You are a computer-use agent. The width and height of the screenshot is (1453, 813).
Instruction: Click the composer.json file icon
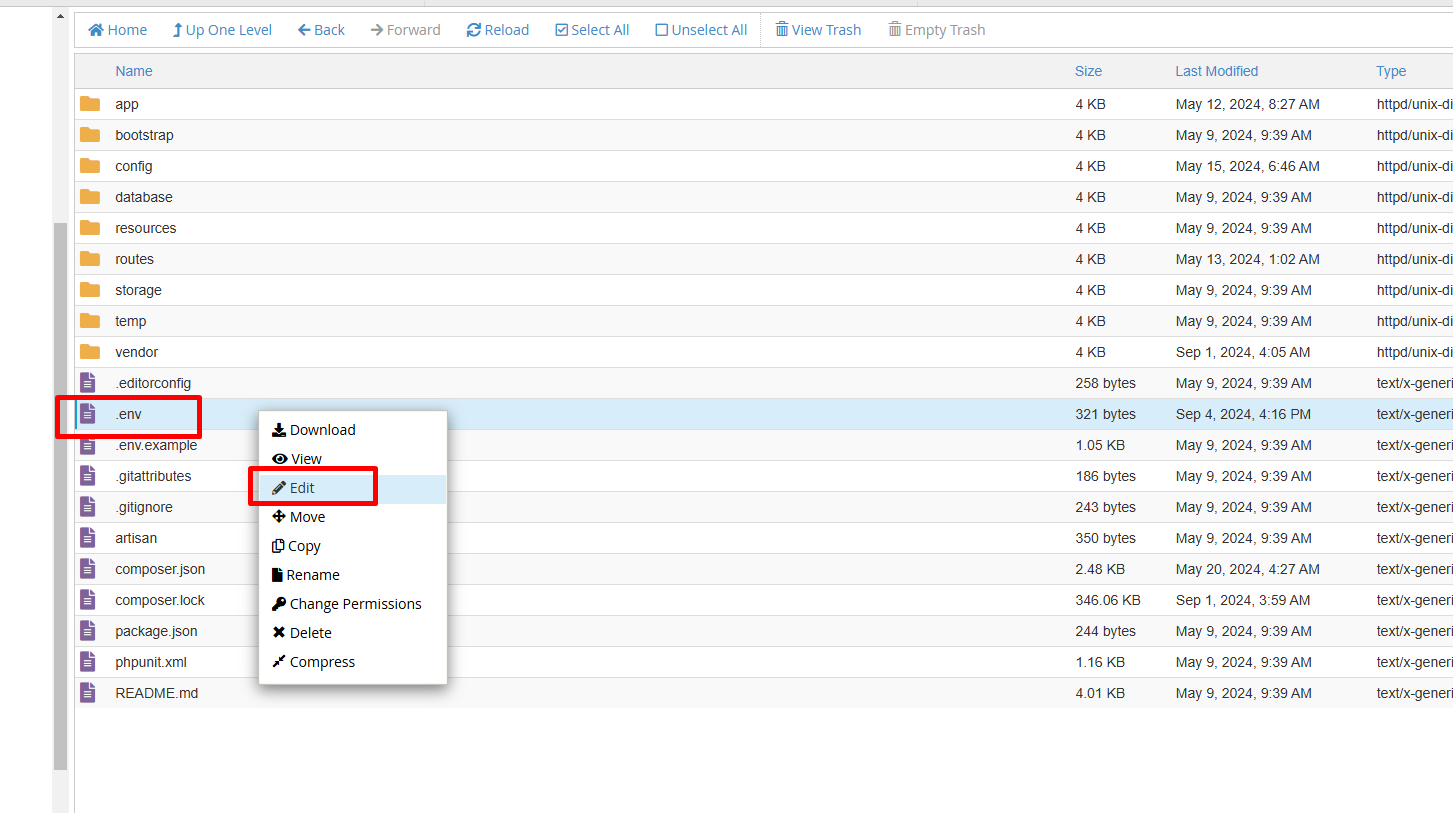tap(88, 569)
